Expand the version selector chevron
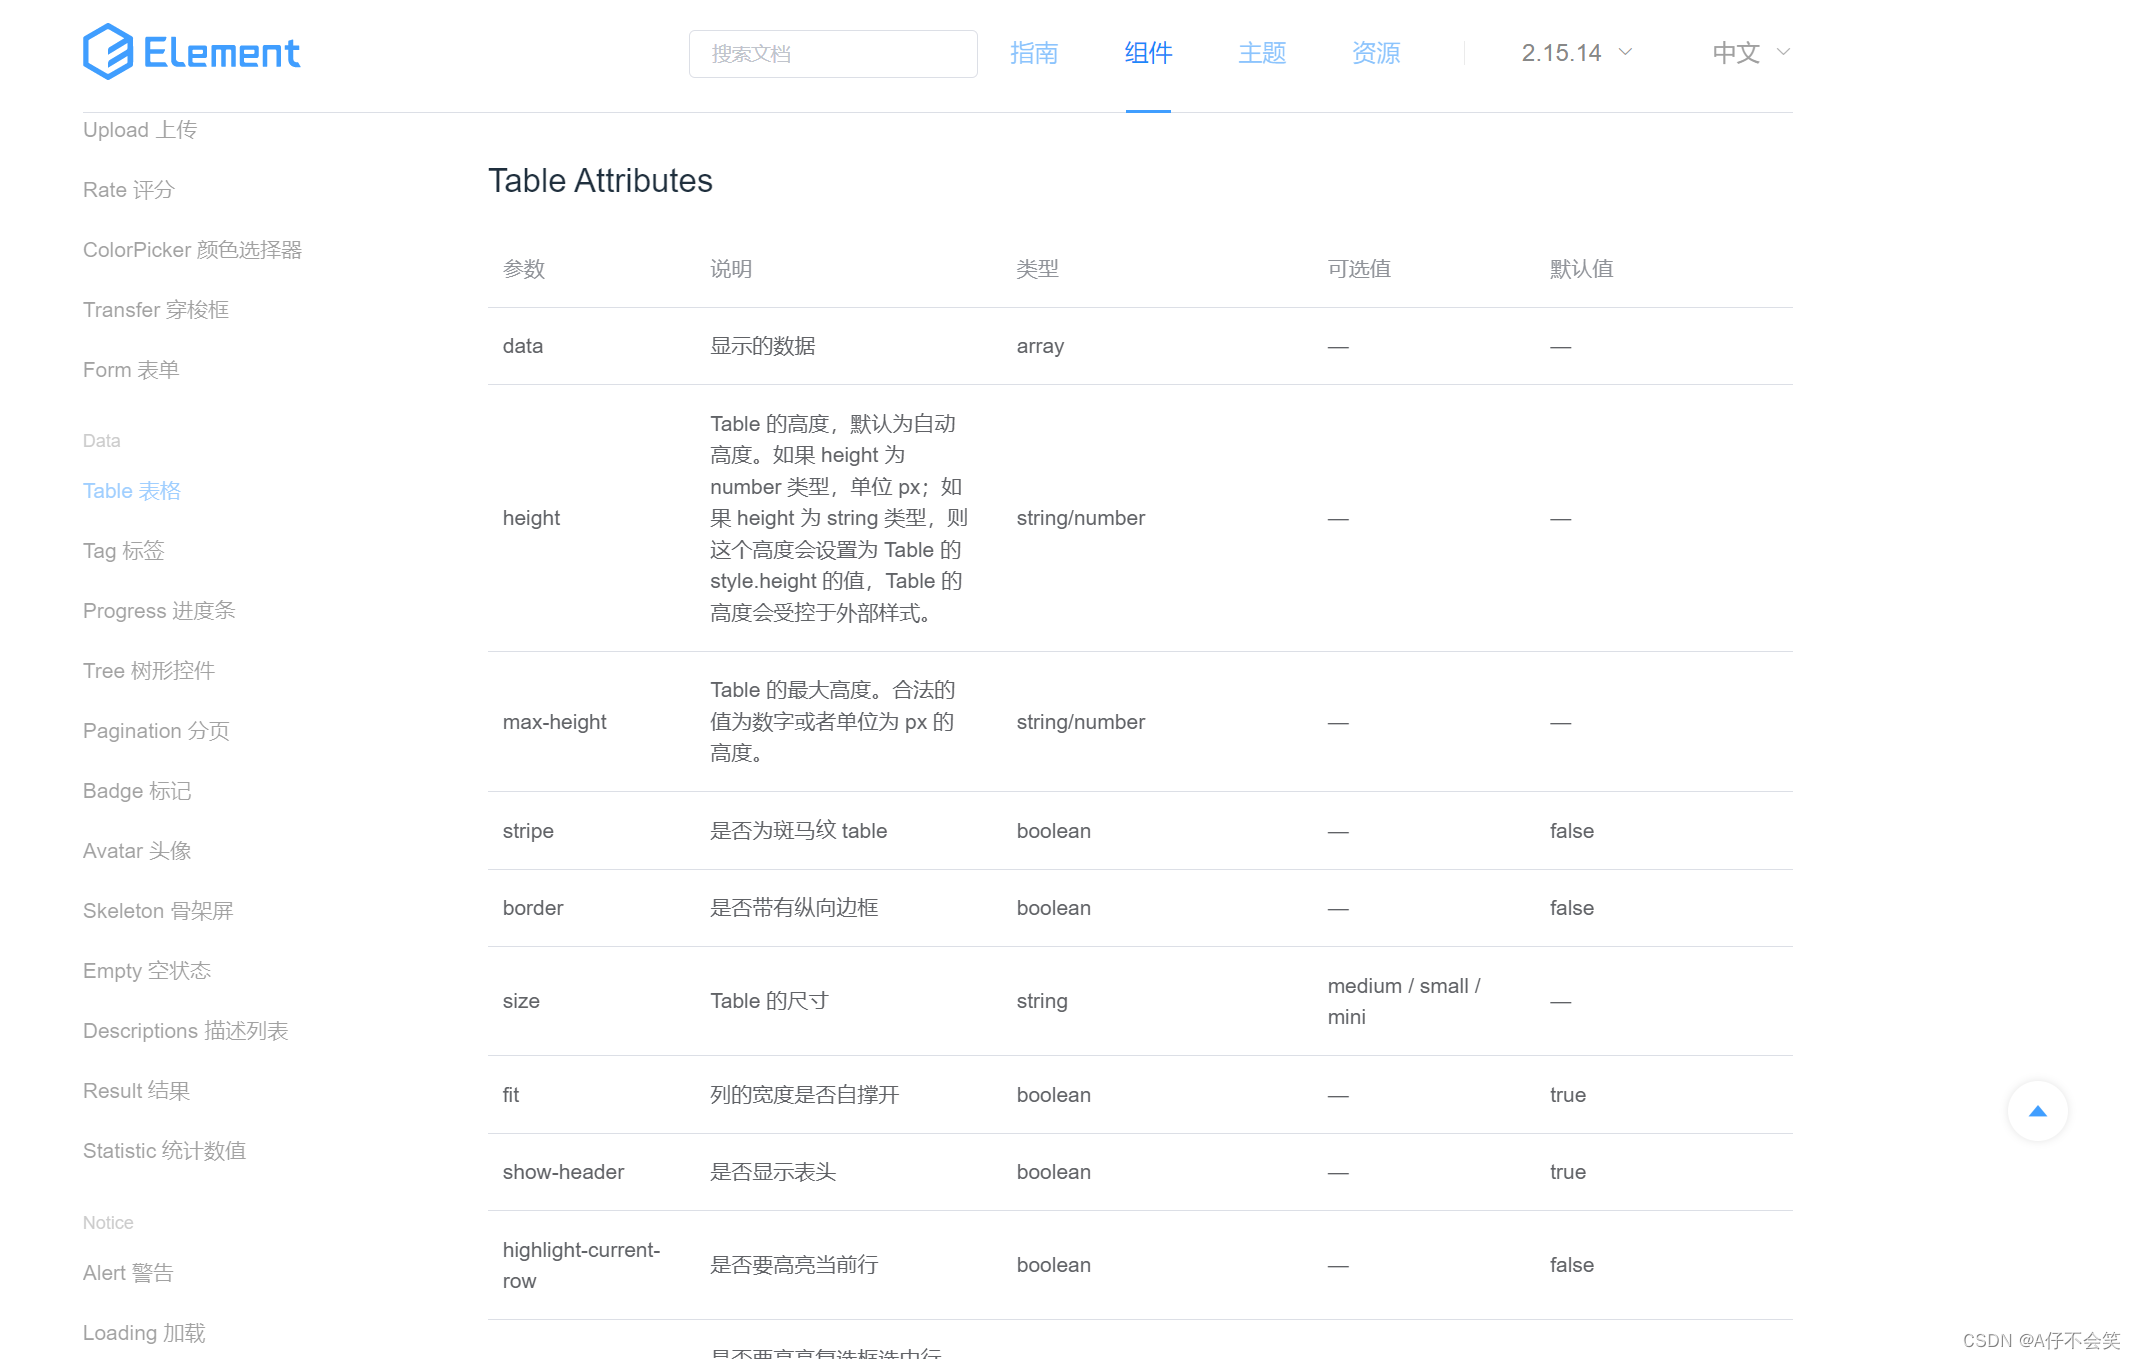The height and width of the screenshot is (1359, 2136). (x=1626, y=52)
